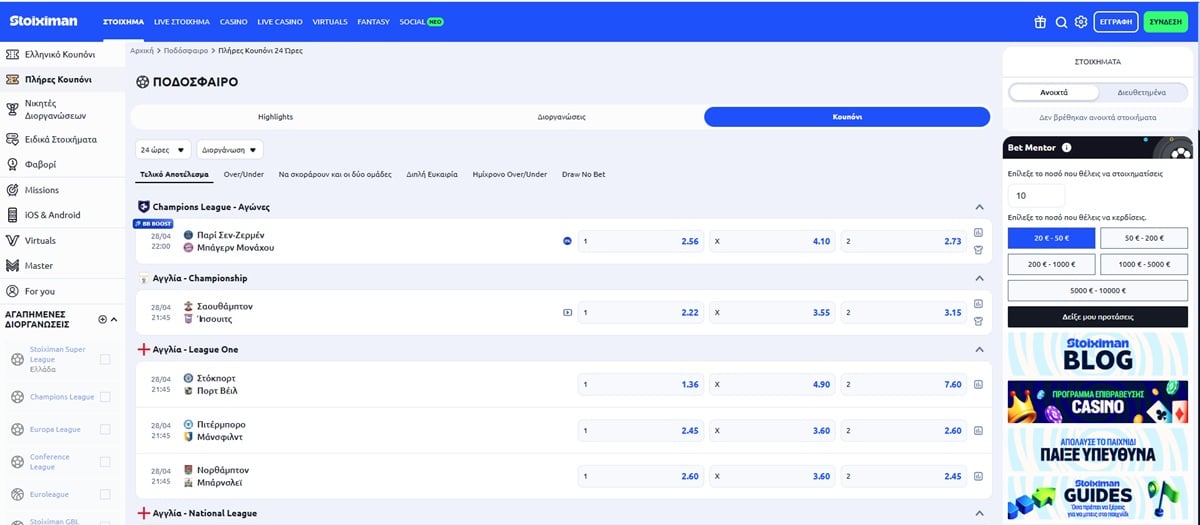Choose the 20 € - 50 € range
1200x525 pixels.
click(x=1052, y=238)
